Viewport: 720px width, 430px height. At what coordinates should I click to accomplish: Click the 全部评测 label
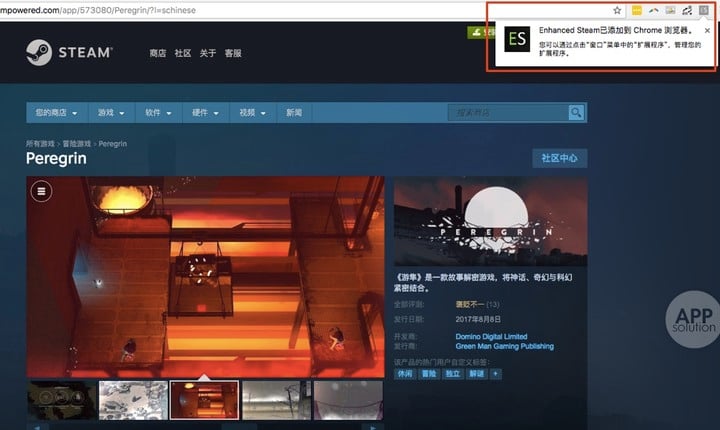[x=409, y=304]
